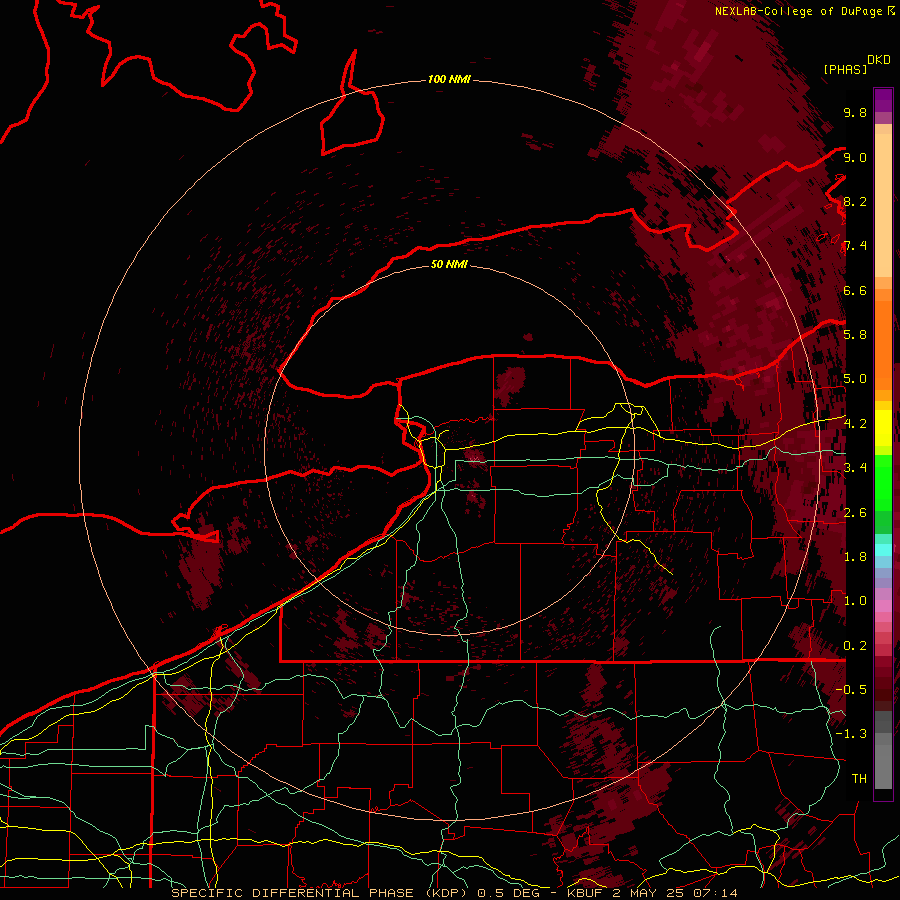Screen dimensions: 900x900
Task: Click the bright yellow segment of the color bar
Action: tap(883, 428)
